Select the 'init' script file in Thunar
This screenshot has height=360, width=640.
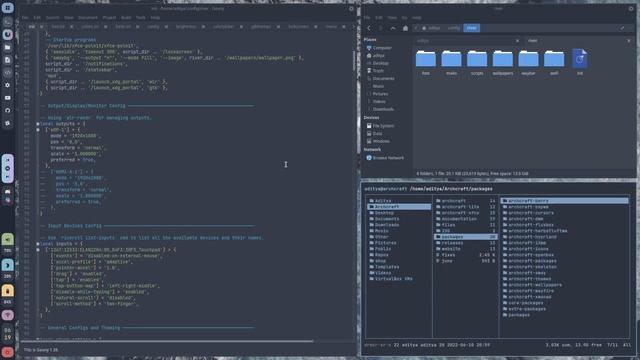click(x=580, y=62)
